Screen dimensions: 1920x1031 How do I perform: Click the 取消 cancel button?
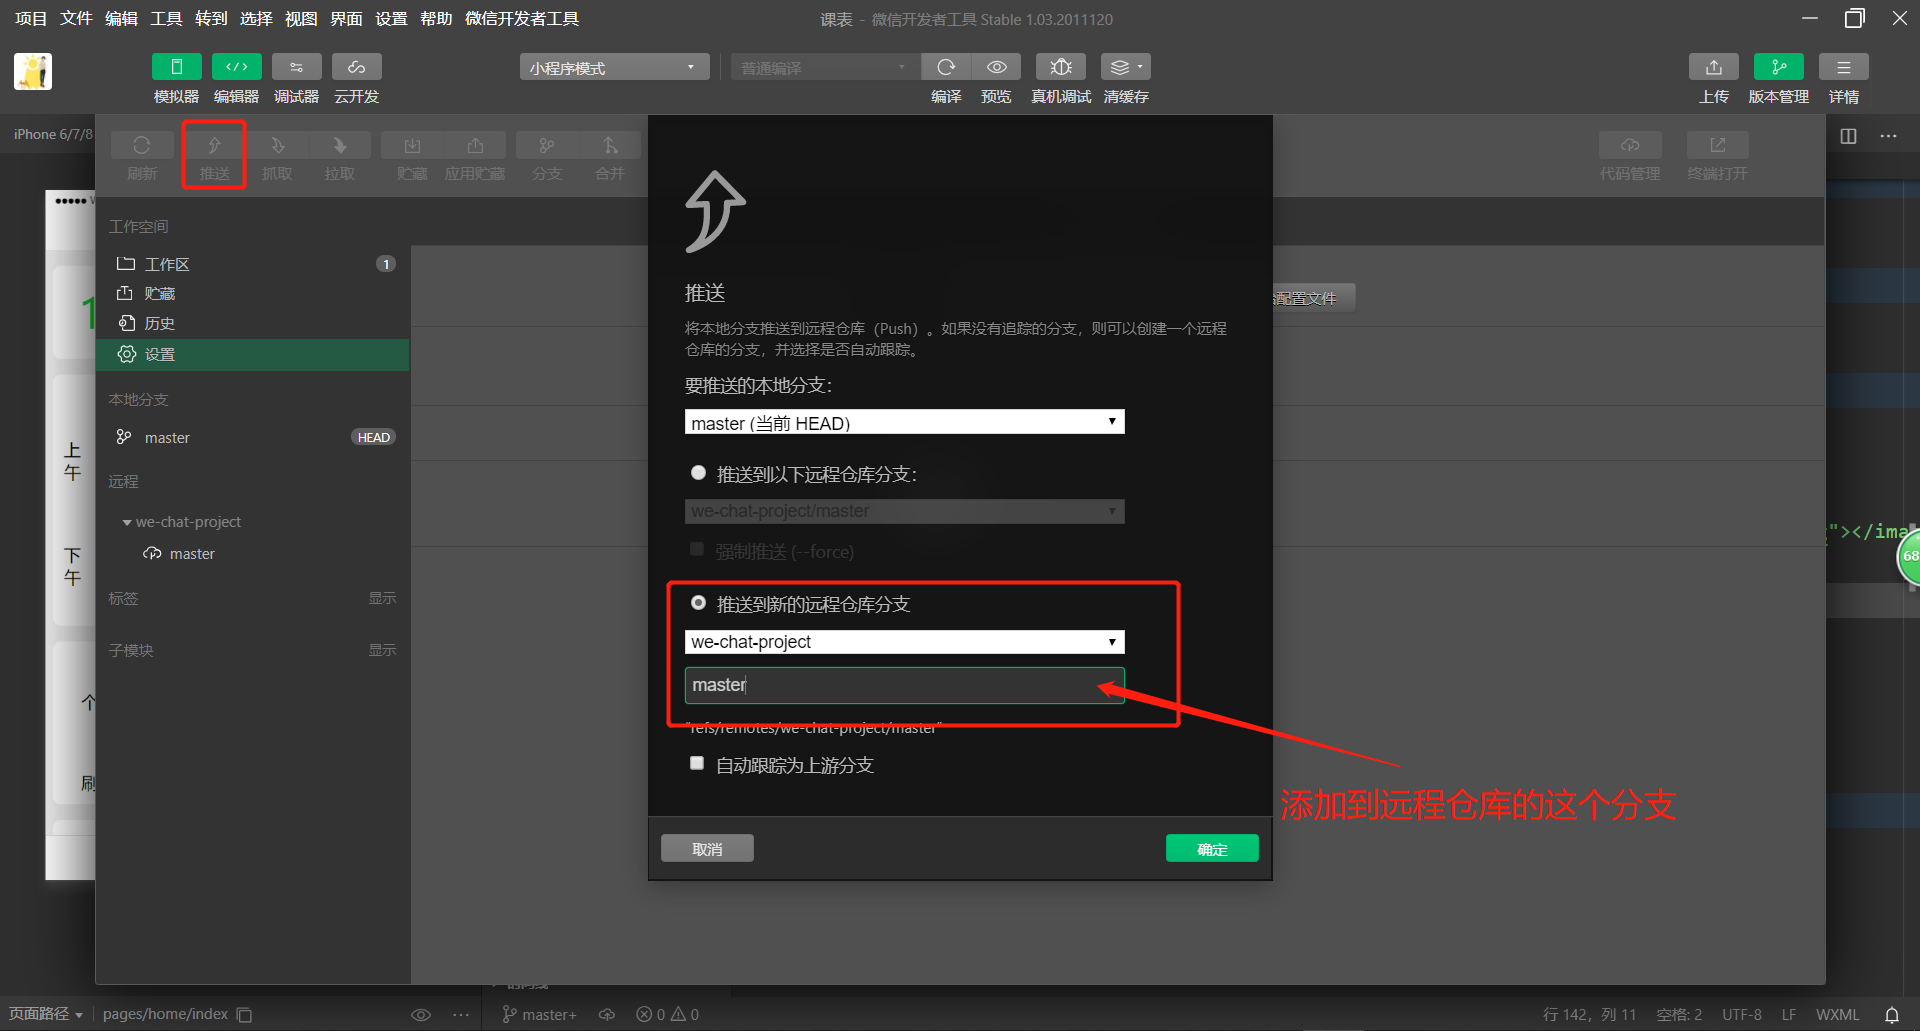pyautogui.click(x=707, y=848)
